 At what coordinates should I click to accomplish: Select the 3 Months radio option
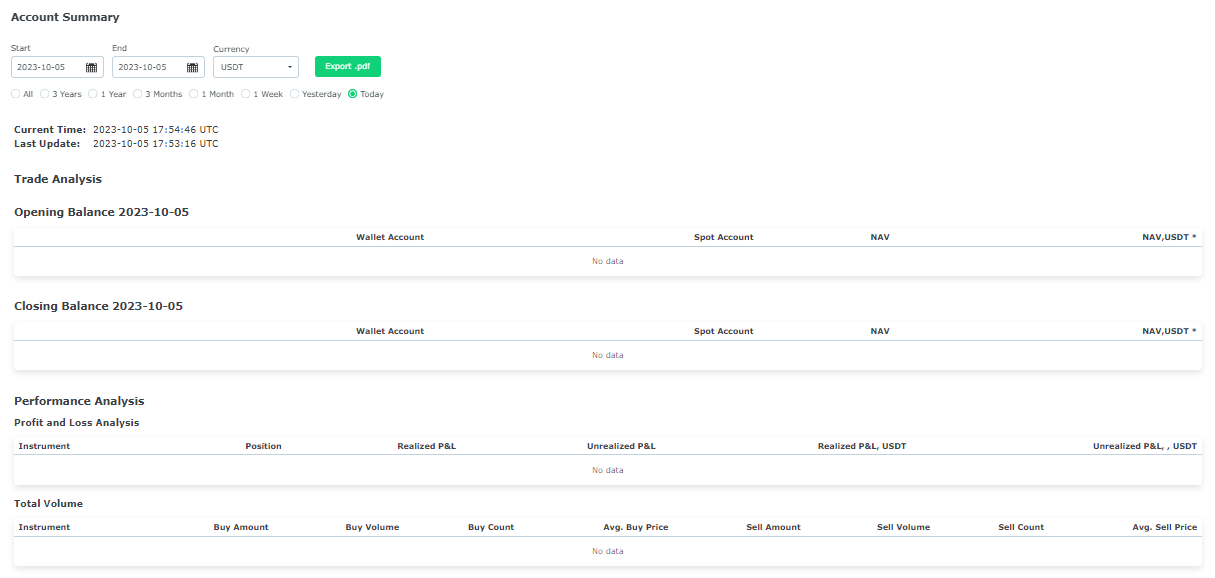pyautogui.click(x=137, y=94)
